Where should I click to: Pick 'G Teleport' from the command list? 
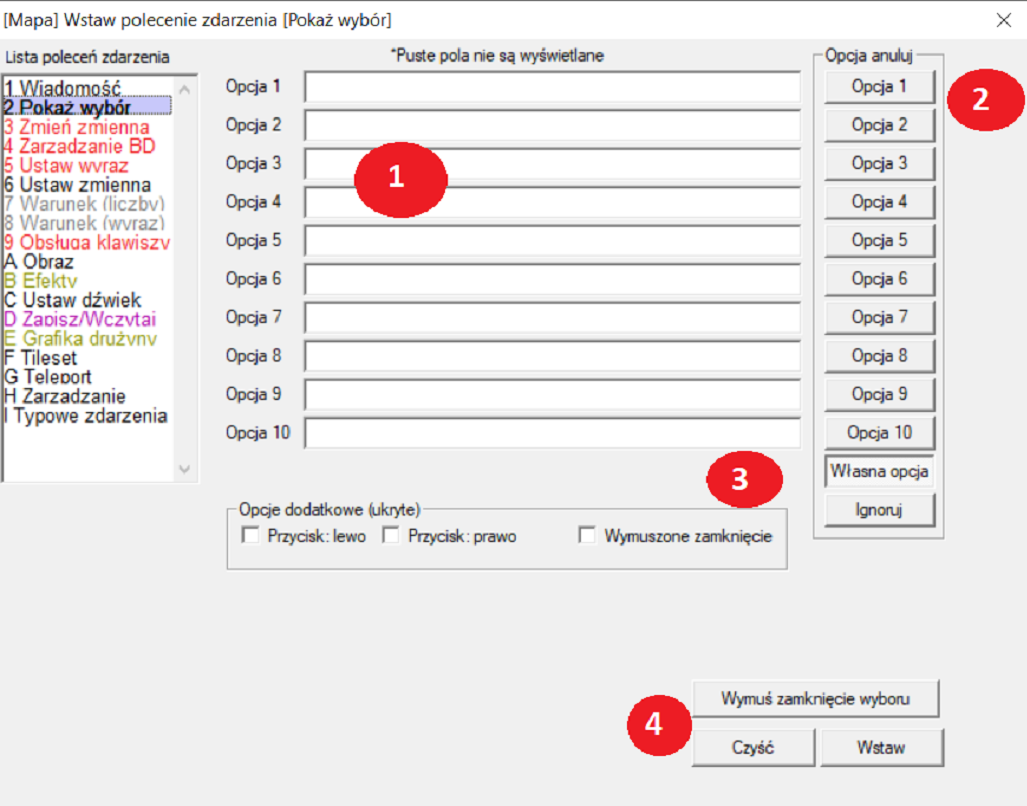click(48, 377)
